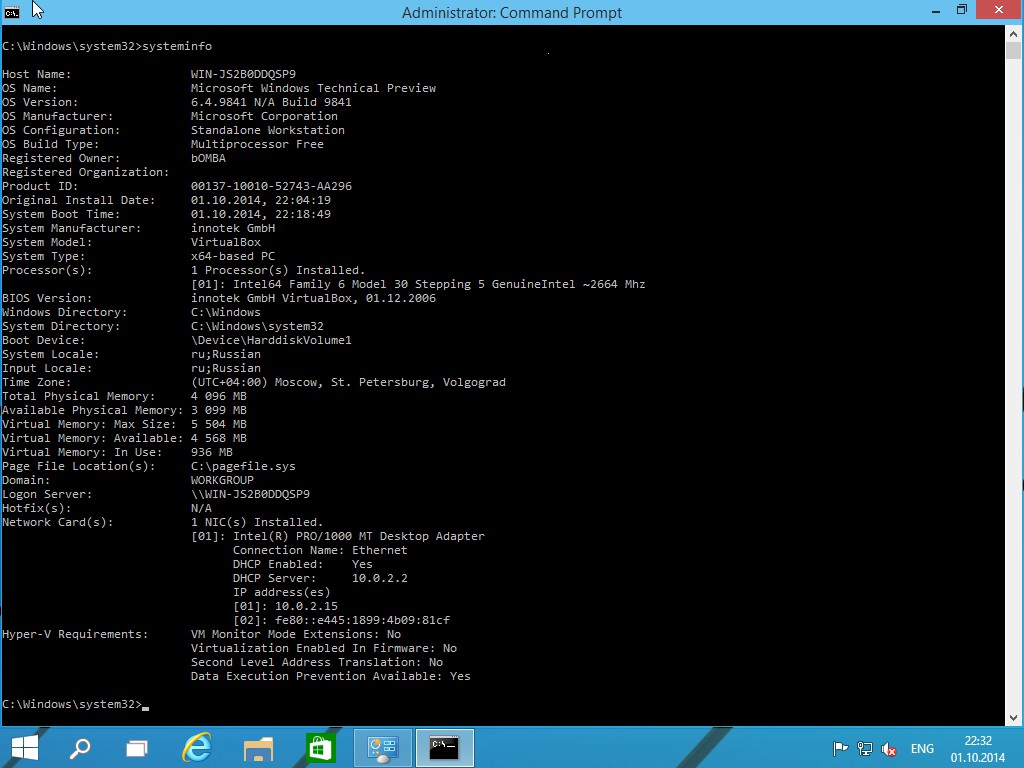Click the host name WIN-JS2B0DDQSP9 value
1024x768 pixels.
coord(243,74)
